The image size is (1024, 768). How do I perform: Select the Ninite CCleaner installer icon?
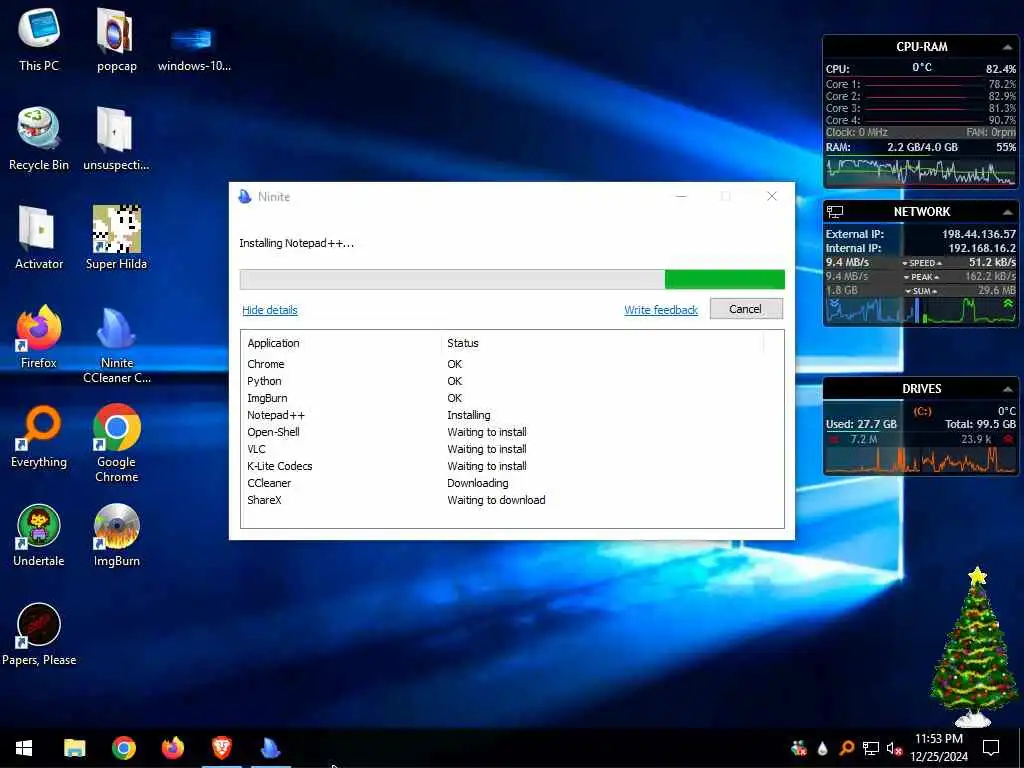tap(116, 344)
